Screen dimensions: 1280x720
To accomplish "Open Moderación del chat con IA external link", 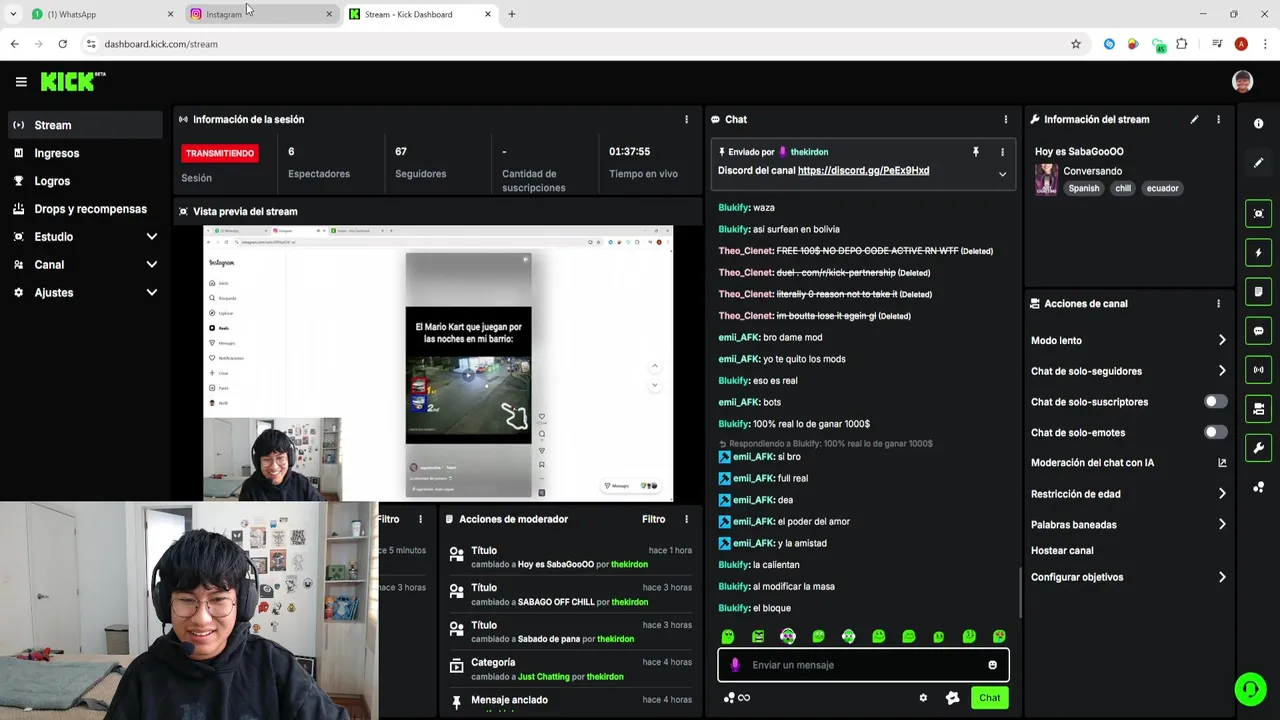I will [1222, 463].
